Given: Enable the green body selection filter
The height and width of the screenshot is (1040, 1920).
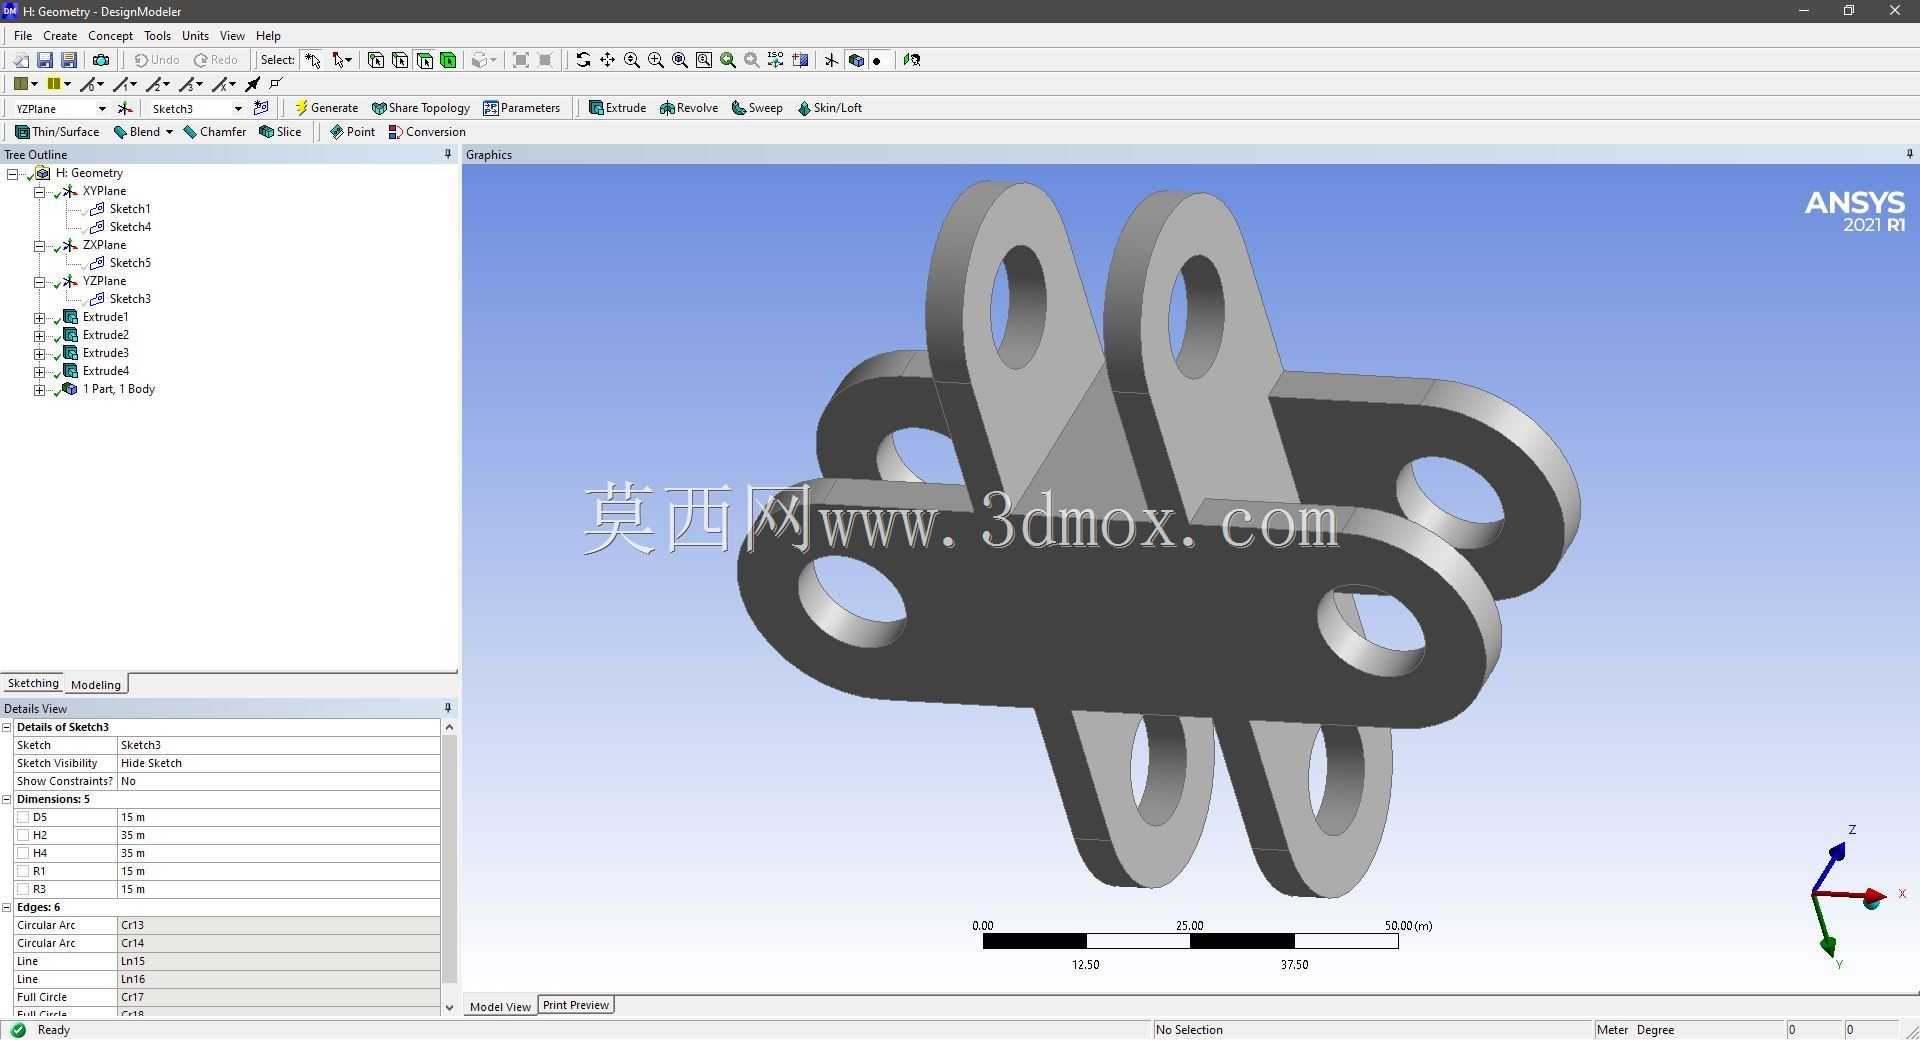Looking at the screenshot, I should pyautogui.click(x=448, y=60).
